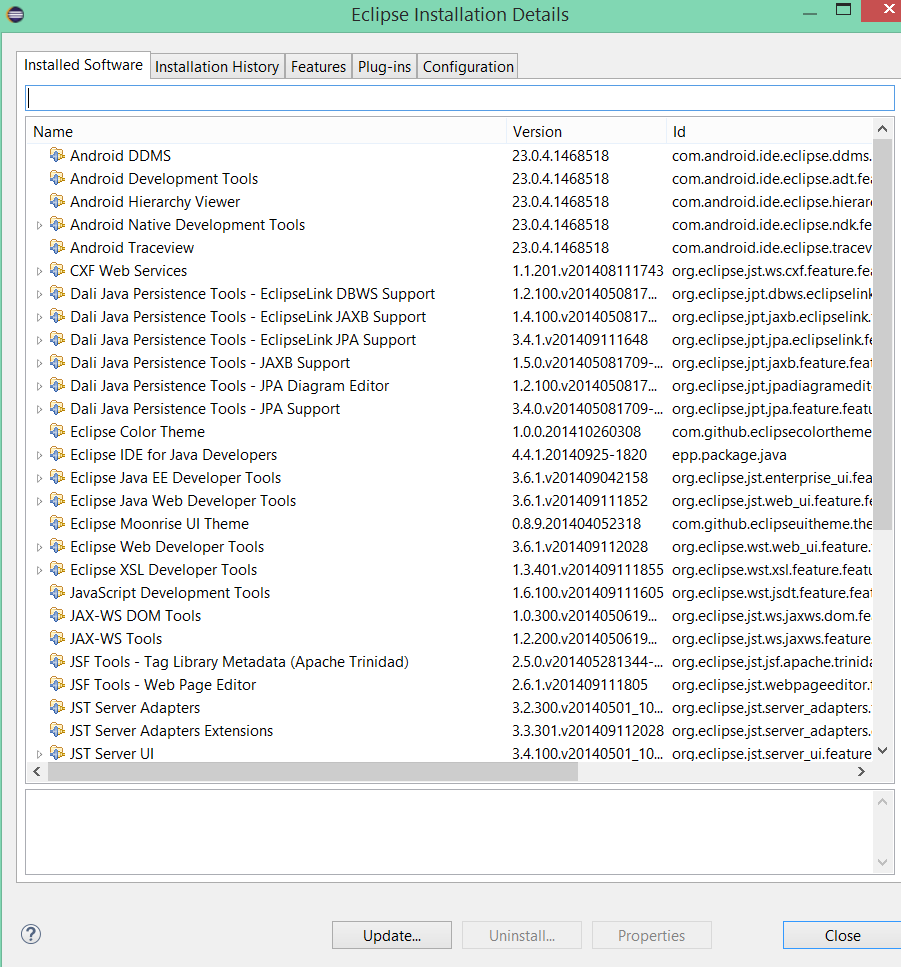Expand Android Native Development Tools node
Image resolution: width=901 pixels, height=967 pixels.
click(39, 226)
